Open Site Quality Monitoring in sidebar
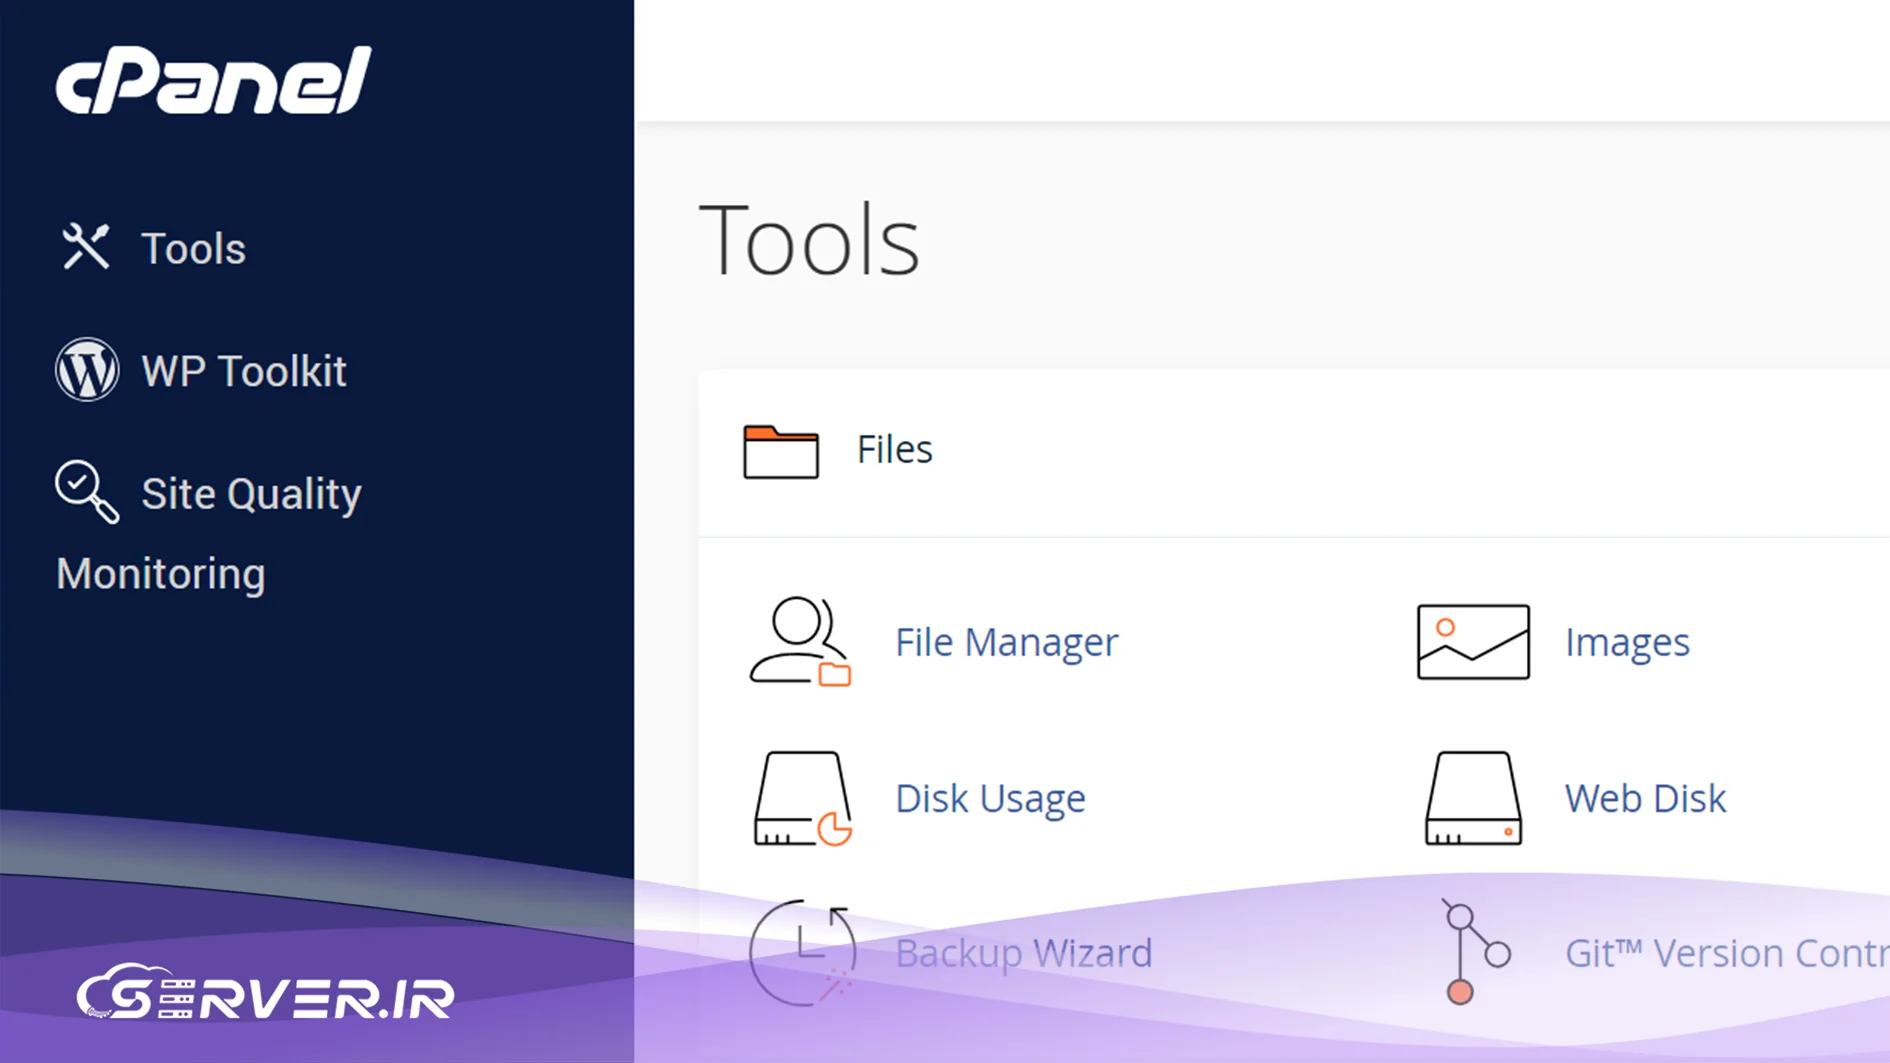Viewport: 1890px width, 1063px height. coord(208,533)
